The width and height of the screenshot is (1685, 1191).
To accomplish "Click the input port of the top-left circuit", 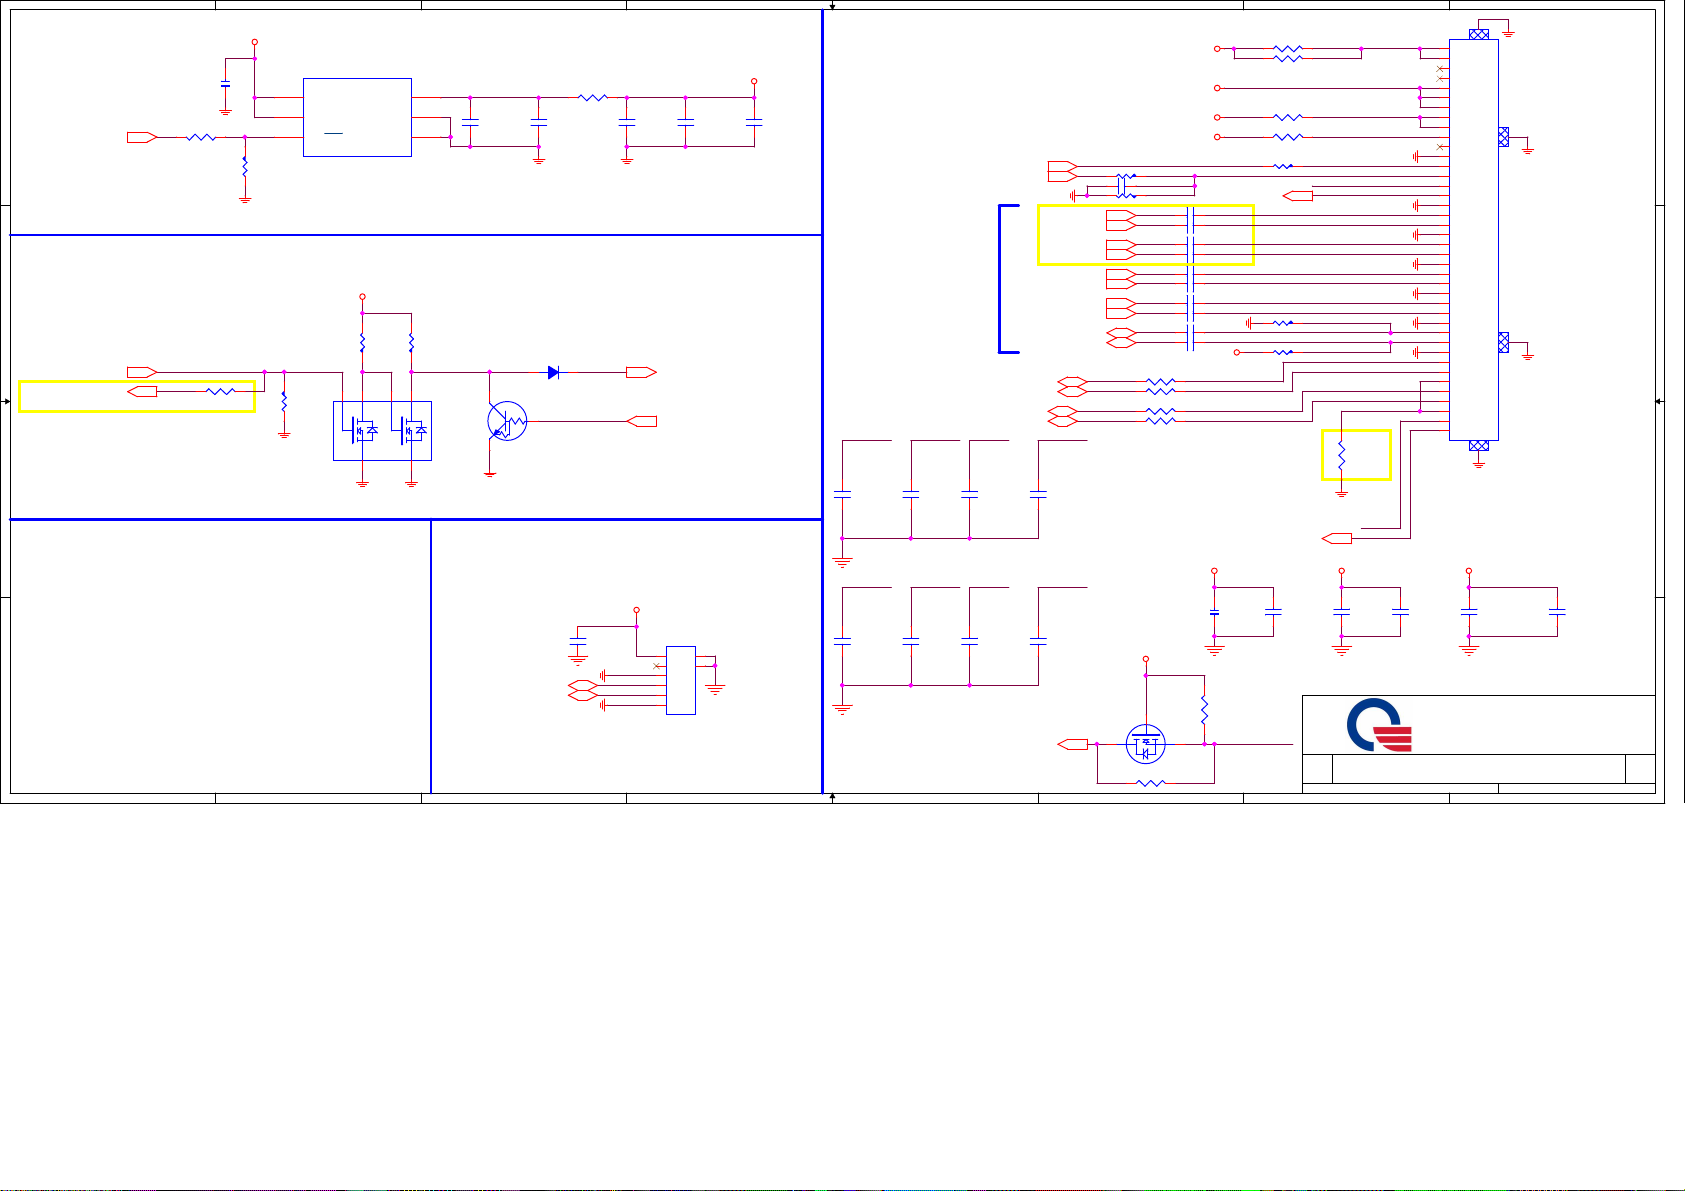I will [142, 137].
